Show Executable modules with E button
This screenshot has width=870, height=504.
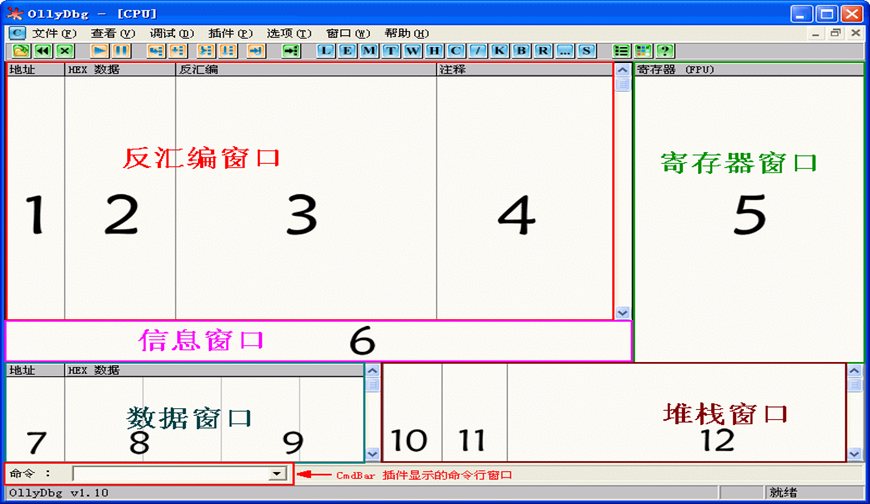coord(347,51)
